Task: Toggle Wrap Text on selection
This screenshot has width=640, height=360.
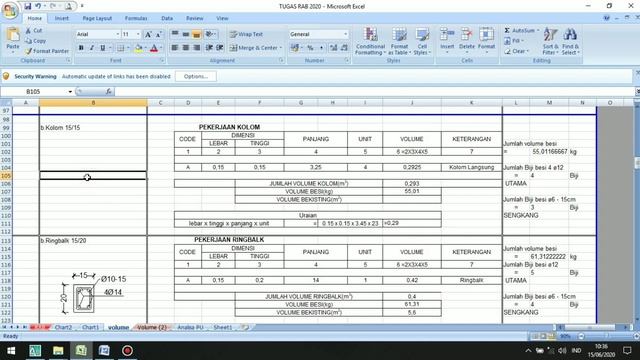Action: click(246, 34)
